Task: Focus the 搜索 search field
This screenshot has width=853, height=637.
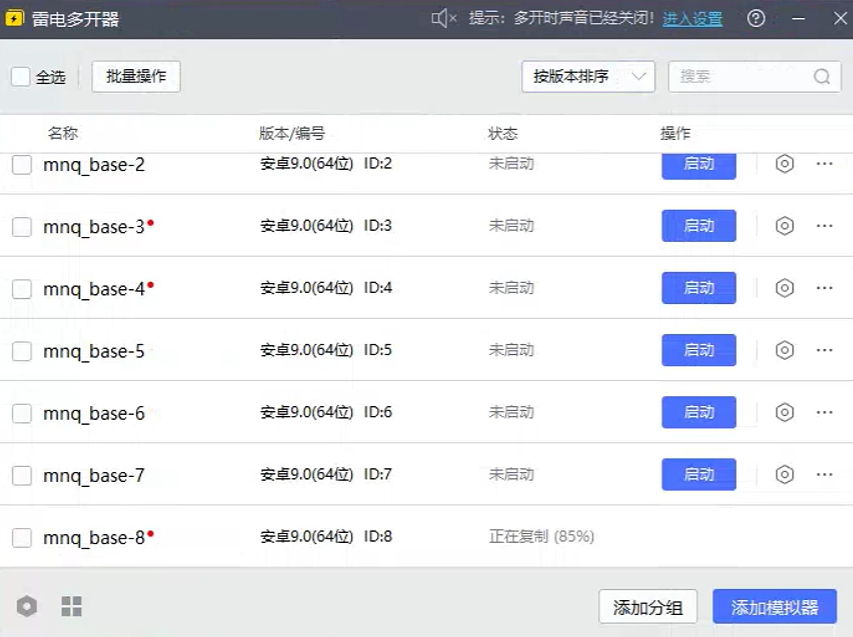Action: point(755,76)
